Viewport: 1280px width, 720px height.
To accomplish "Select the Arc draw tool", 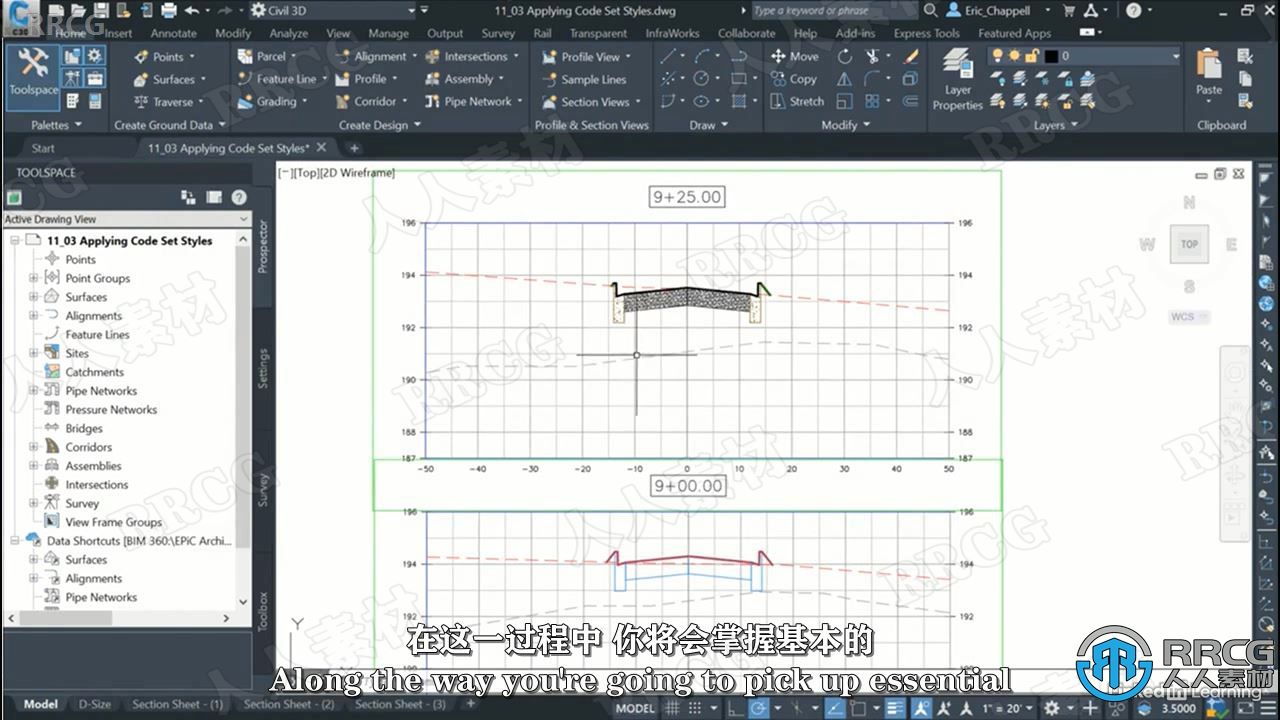I will pyautogui.click(x=702, y=57).
